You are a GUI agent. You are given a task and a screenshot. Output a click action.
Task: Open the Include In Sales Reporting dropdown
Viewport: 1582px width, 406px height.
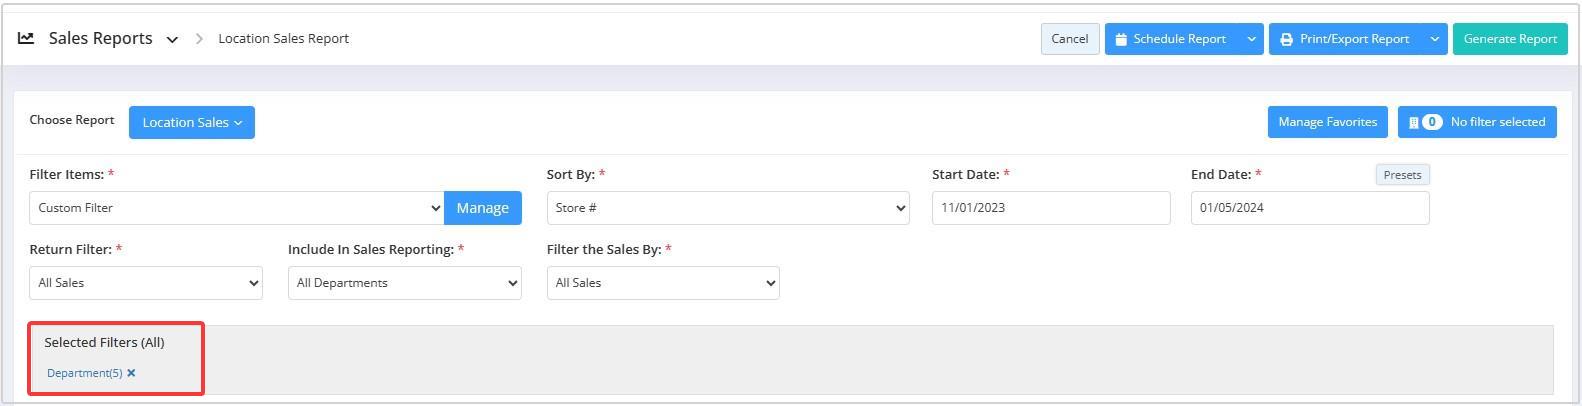click(404, 283)
